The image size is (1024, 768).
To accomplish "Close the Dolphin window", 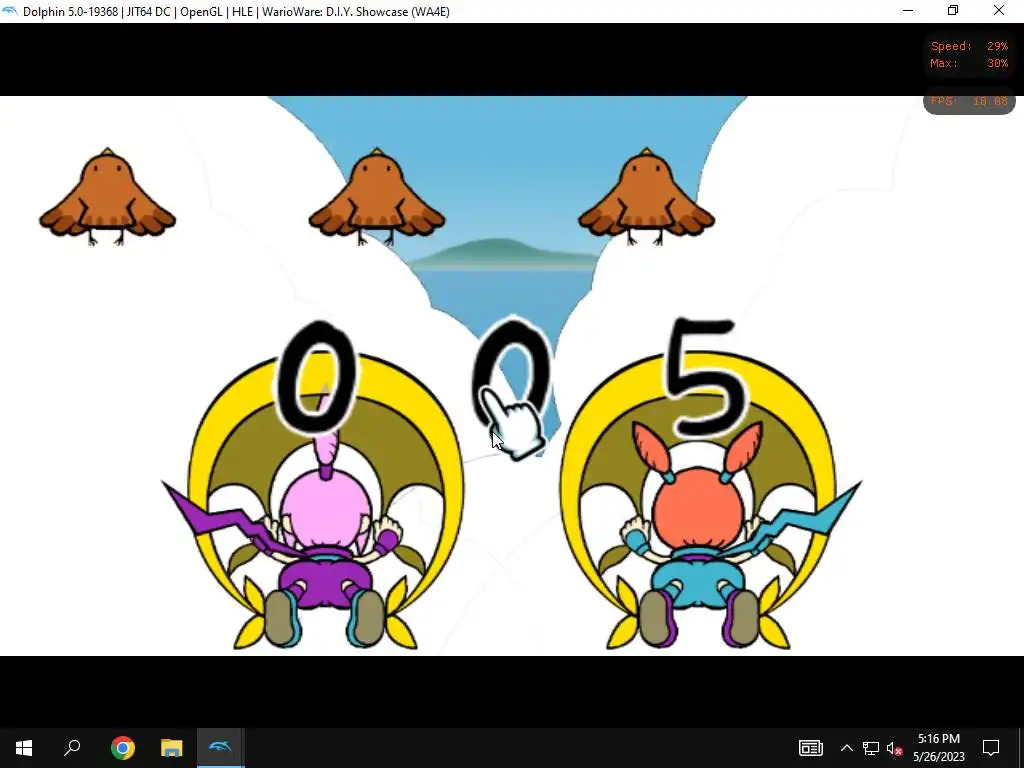I will pos(999,11).
